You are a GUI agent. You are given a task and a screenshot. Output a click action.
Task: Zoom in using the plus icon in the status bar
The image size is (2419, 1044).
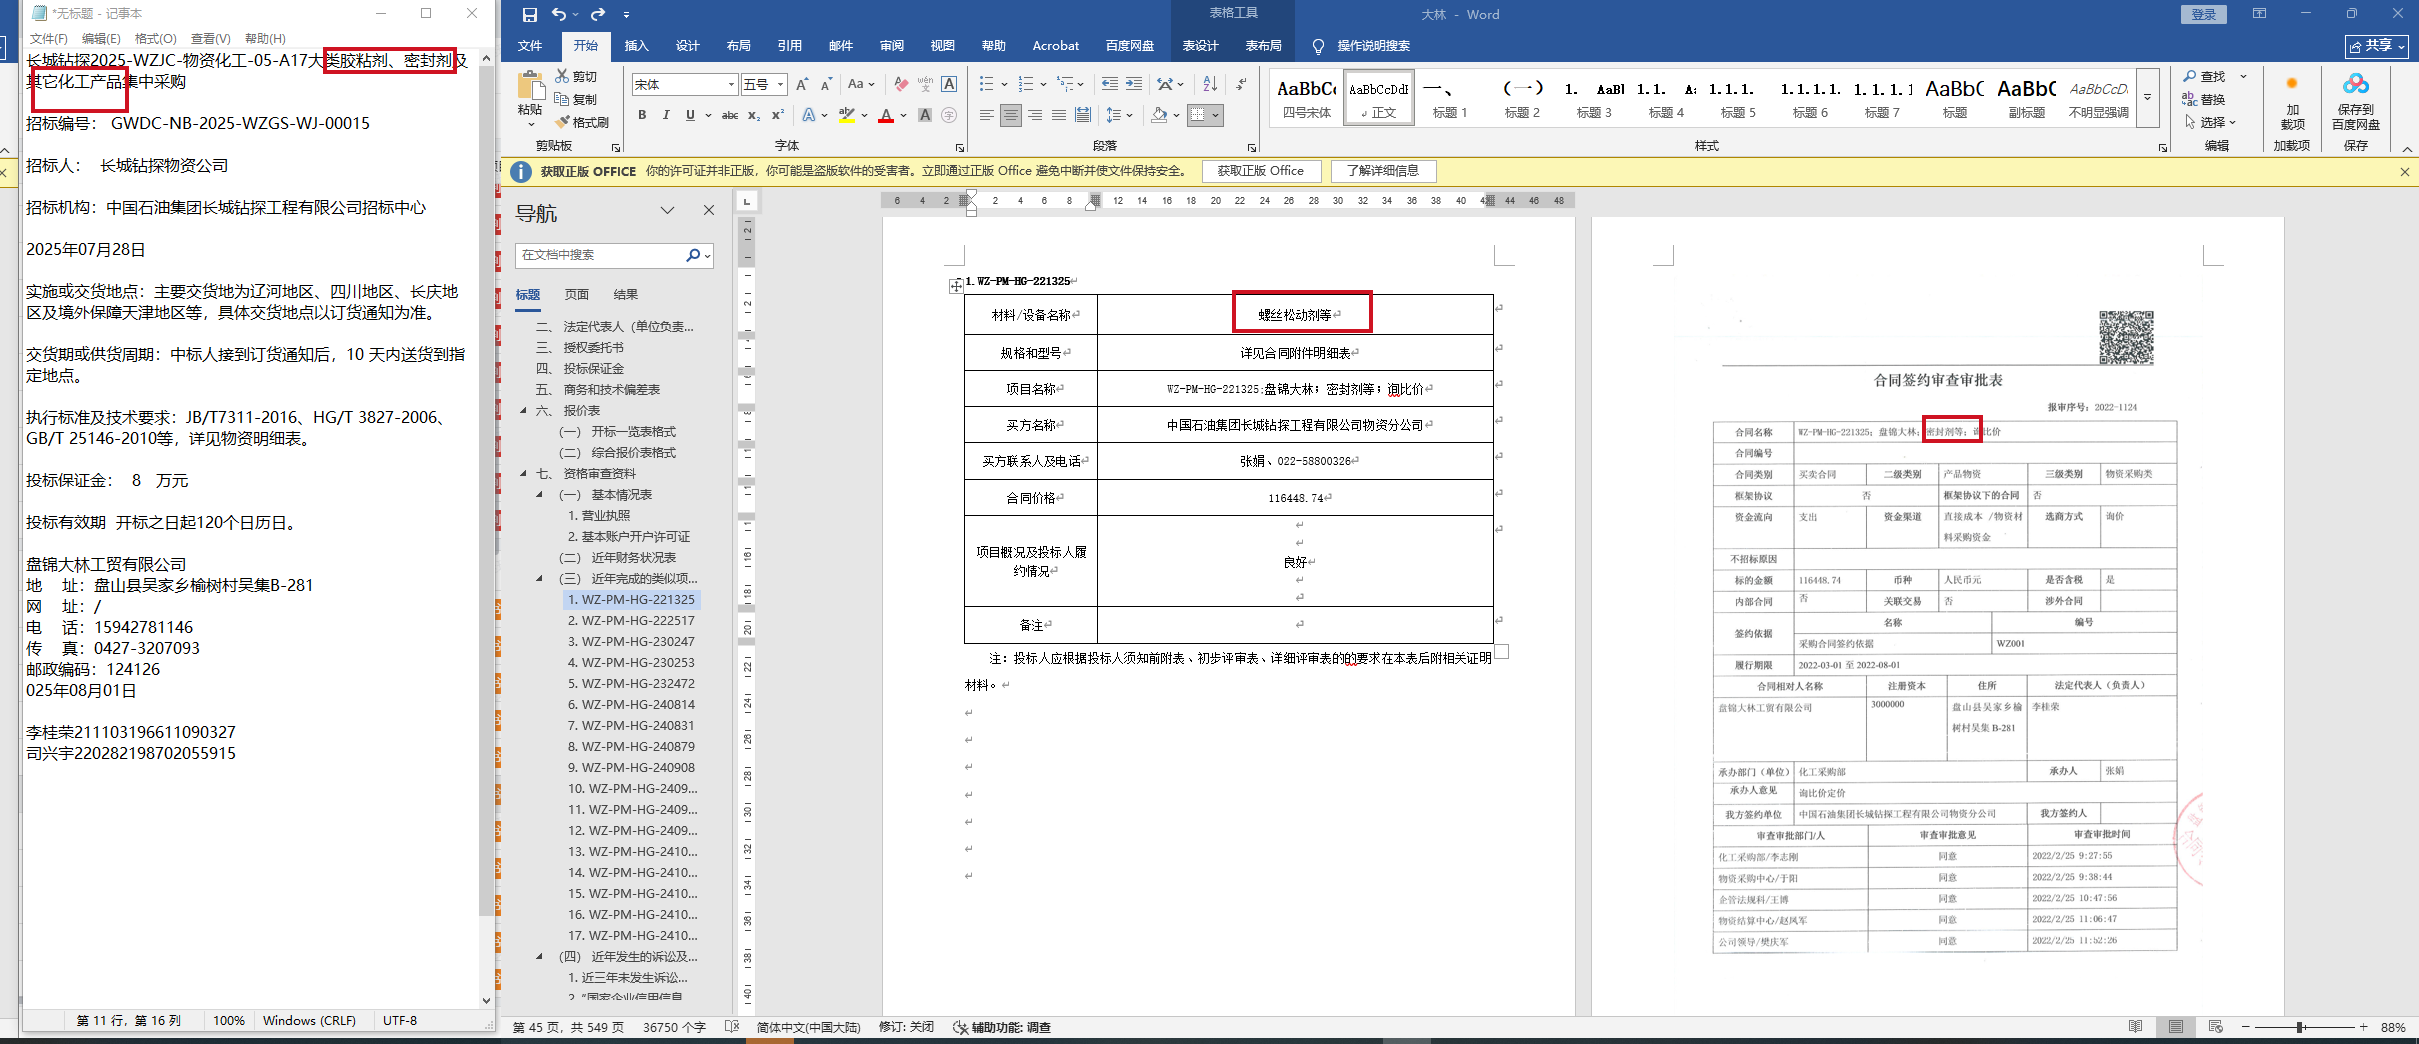pos(2363,1027)
